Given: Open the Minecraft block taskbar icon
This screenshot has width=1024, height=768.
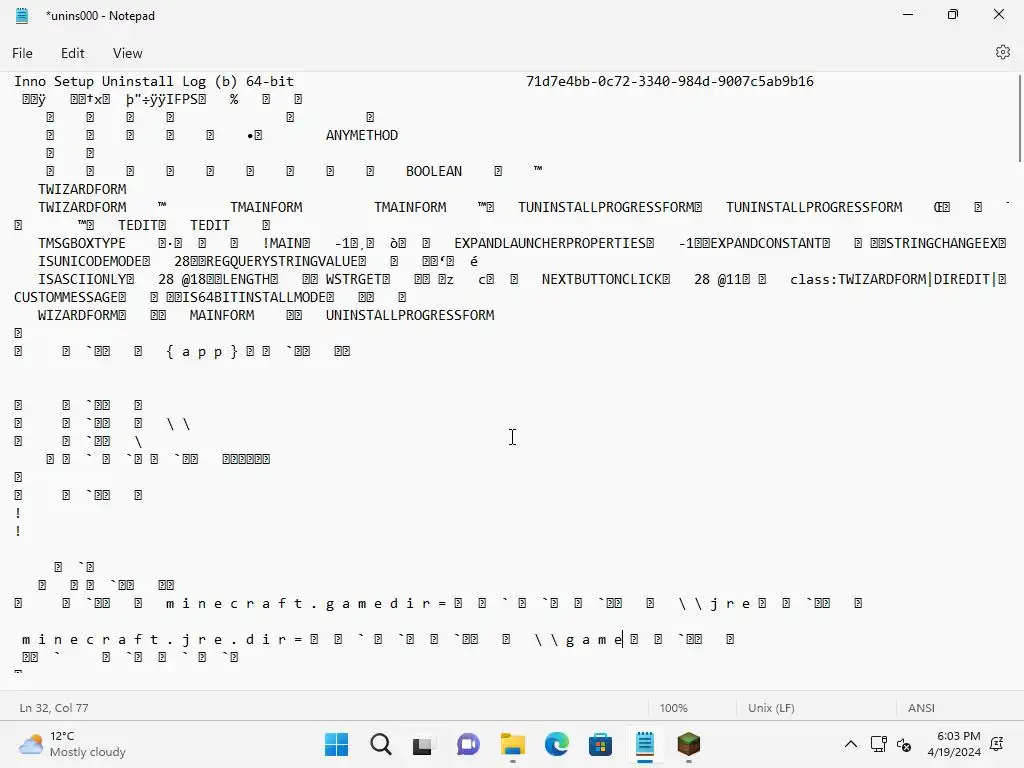Looking at the screenshot, I should pos(688,744).
